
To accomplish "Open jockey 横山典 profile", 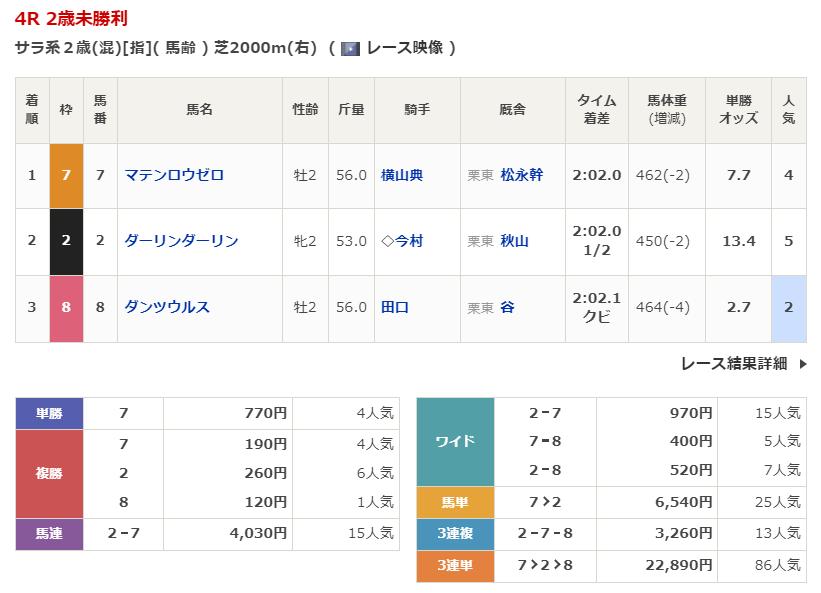I will coord(402,175).
